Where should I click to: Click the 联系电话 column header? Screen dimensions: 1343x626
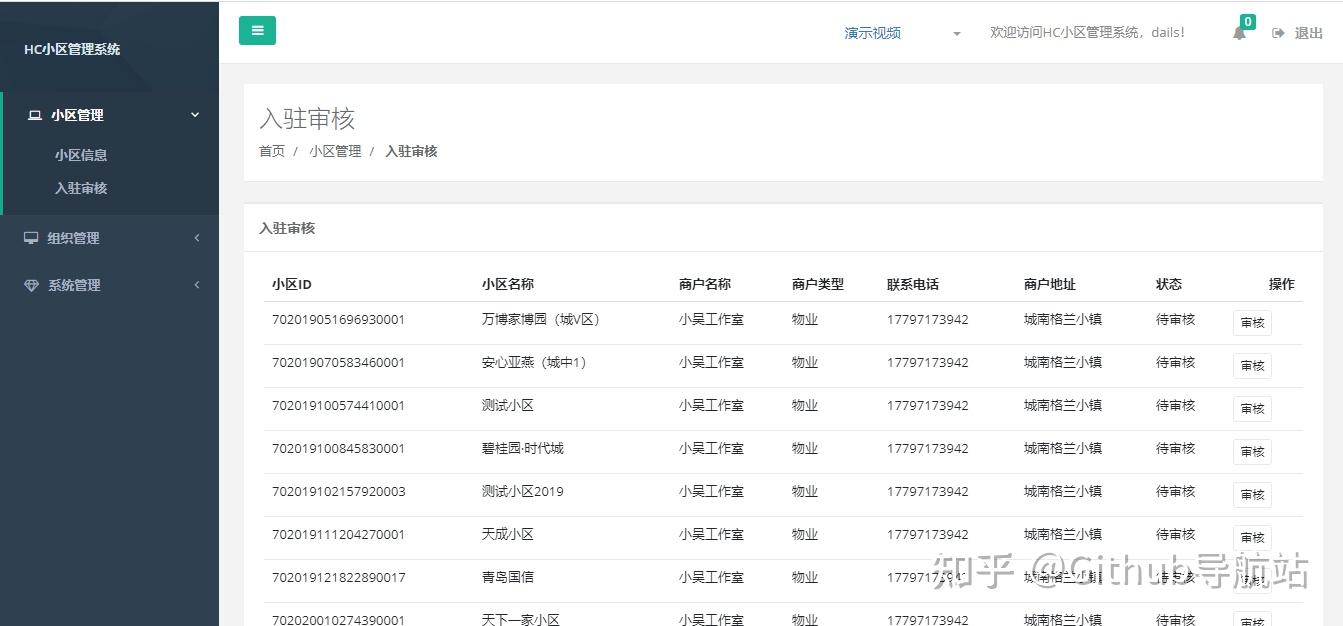tap(913, 284)
